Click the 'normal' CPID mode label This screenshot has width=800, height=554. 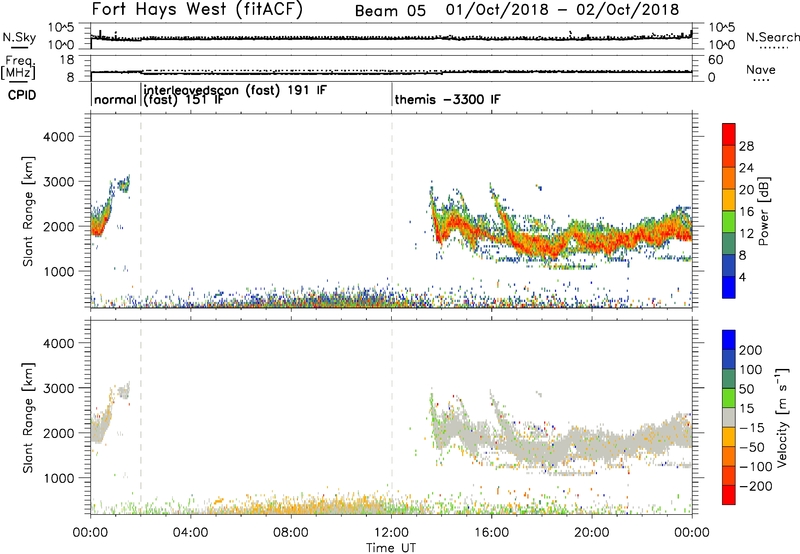pyautogui.click(x=115, y=99)
